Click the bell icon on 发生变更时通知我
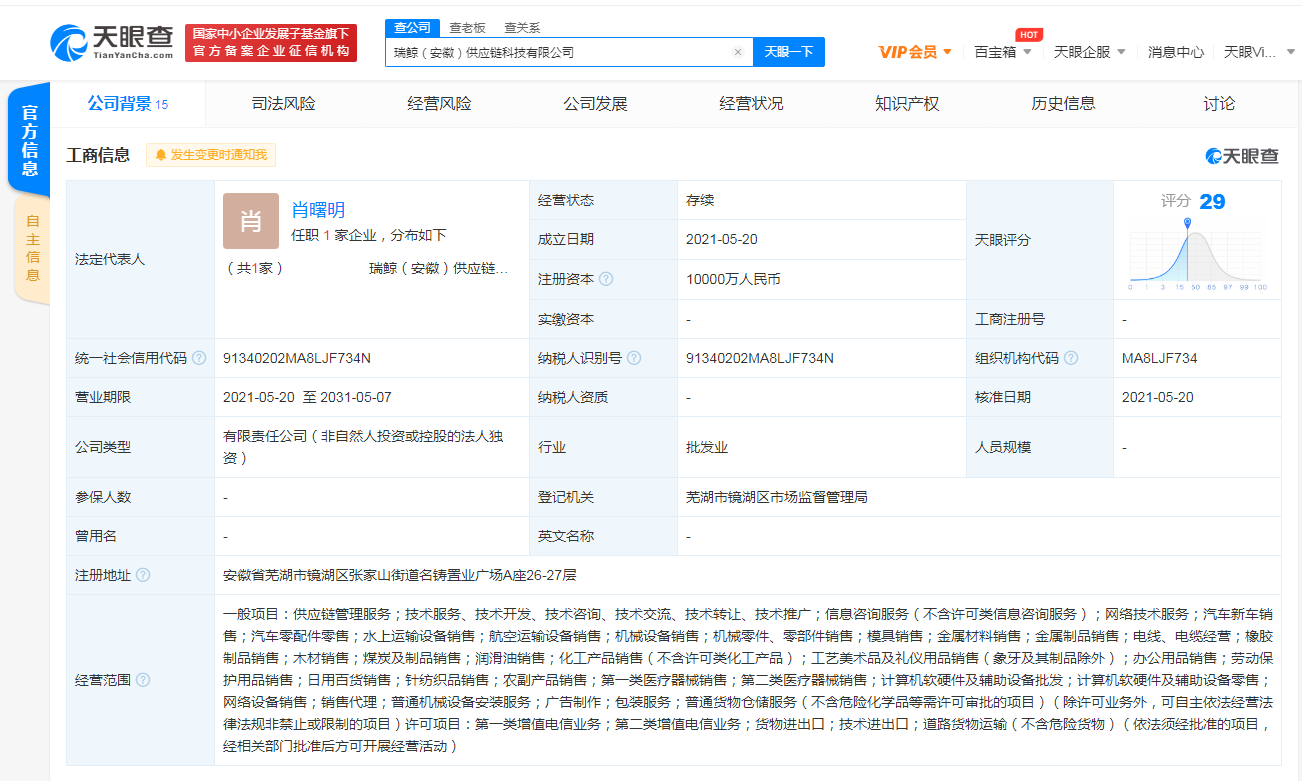This screenshot has height=781, width=1302. pos(163,154)
